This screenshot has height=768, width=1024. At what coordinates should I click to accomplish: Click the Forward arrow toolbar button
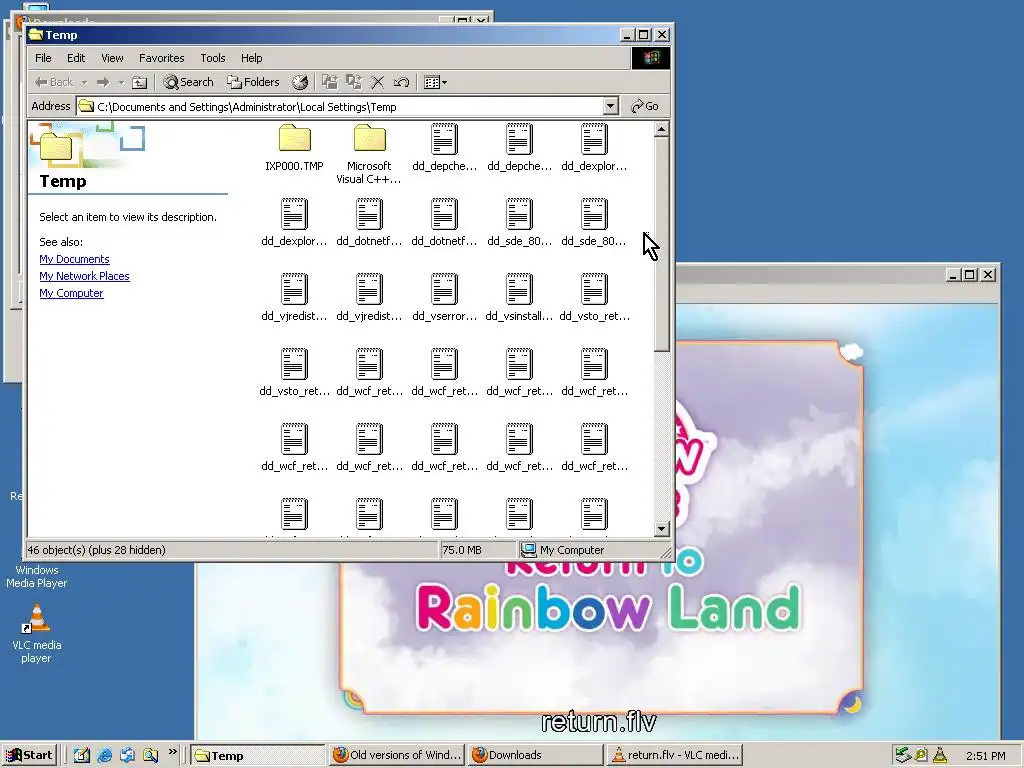(103, 82)
